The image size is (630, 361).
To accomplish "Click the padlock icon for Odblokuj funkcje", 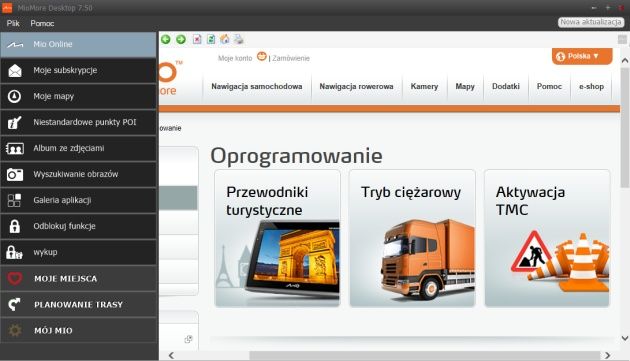I will pos(15,226).
